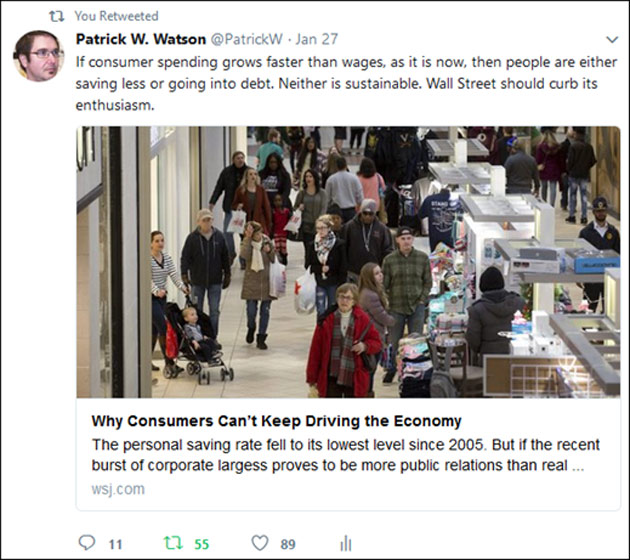Click the retweet count 55
Image resolution: width=630 pixels, height=560 pixels.
point(202,544)
